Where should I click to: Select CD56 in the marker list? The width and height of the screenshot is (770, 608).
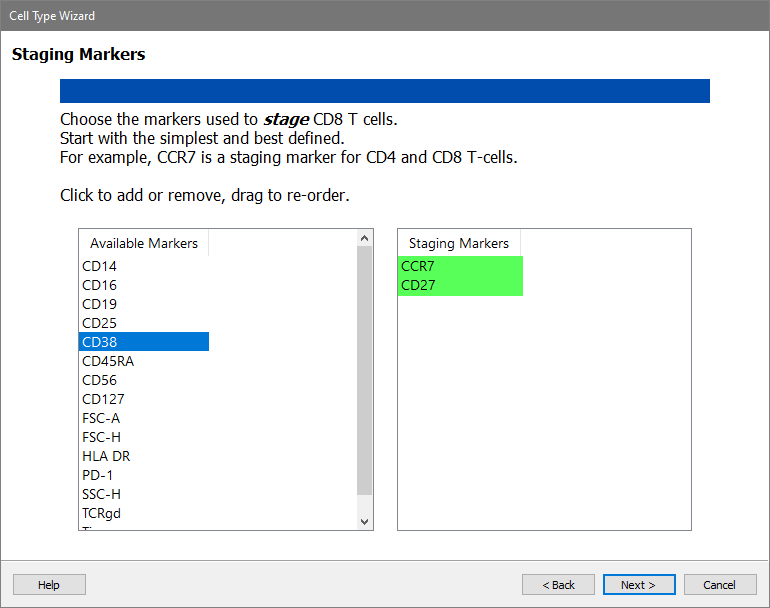(x=99, y=380)
